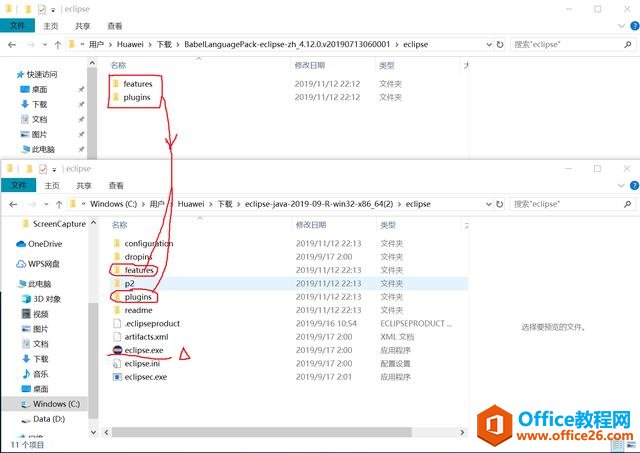Image resolution: width=640 pixels, height=453 pixels.
Task: Sort by 类型 column in the top window
Action: pyautogui.click(x=387, y=65)
